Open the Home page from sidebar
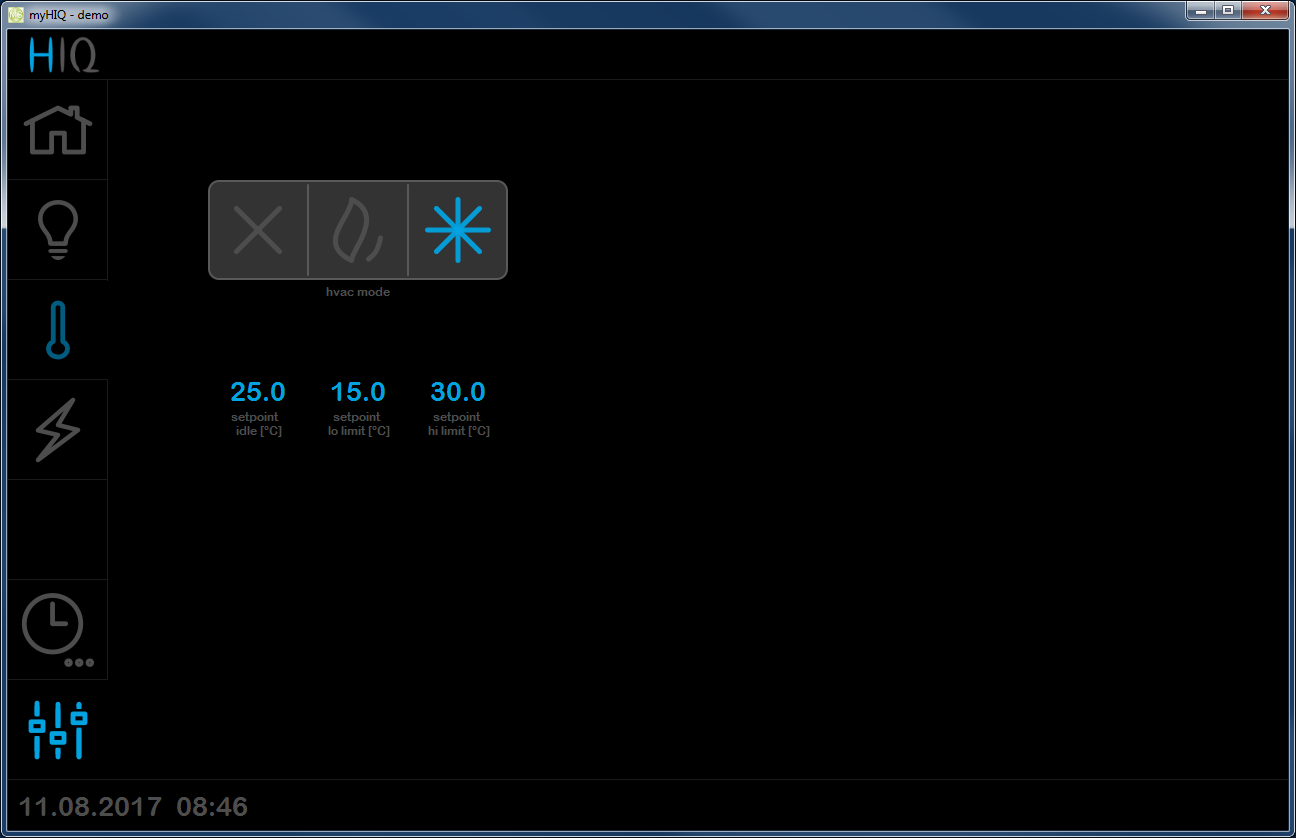The height and width of the screenshot is (838, 1296). 57,130
